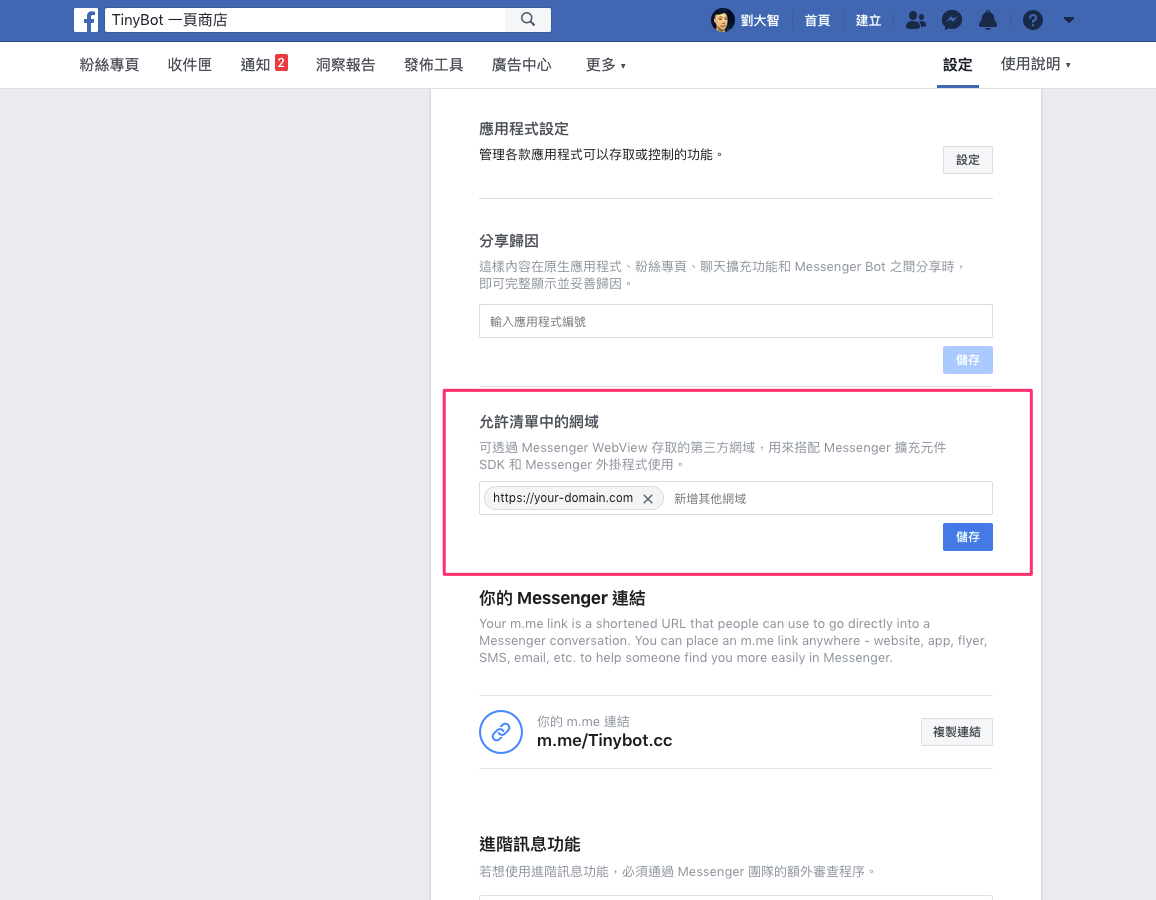The height and width of the screenshot is (900, 1156).
Task: Click the 輸入應用程式編號 input field
Action: click(736, 321)
